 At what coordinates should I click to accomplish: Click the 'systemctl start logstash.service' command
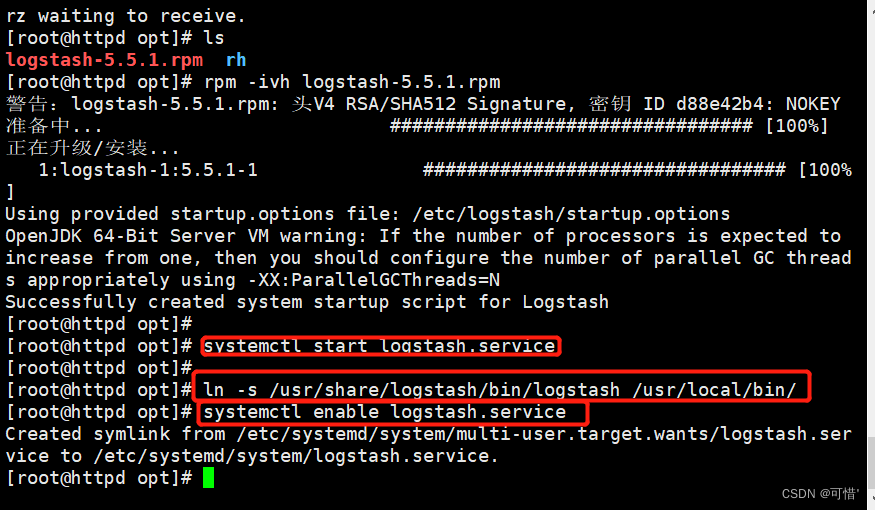(379, 346)
